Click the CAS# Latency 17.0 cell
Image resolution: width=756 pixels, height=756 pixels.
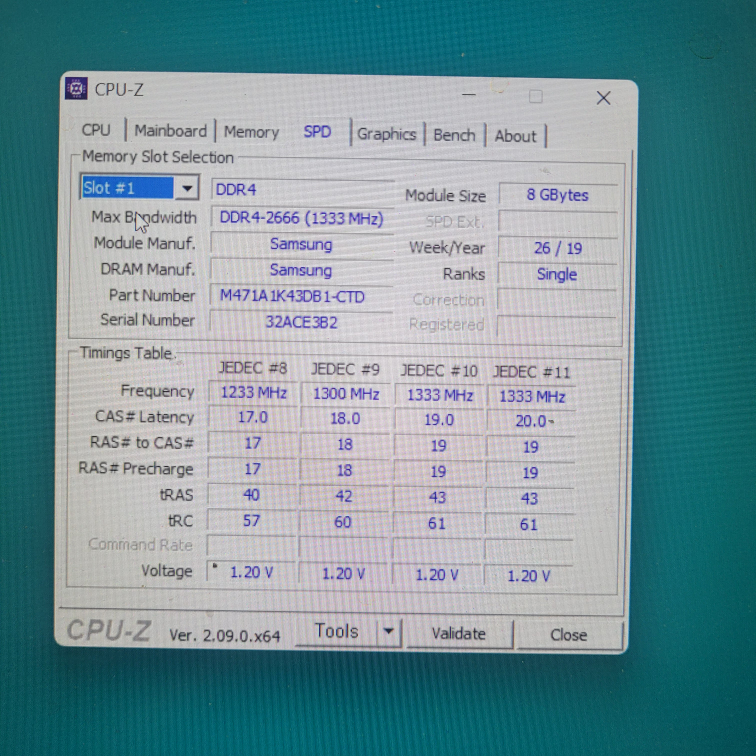click(x=253, y=417)
